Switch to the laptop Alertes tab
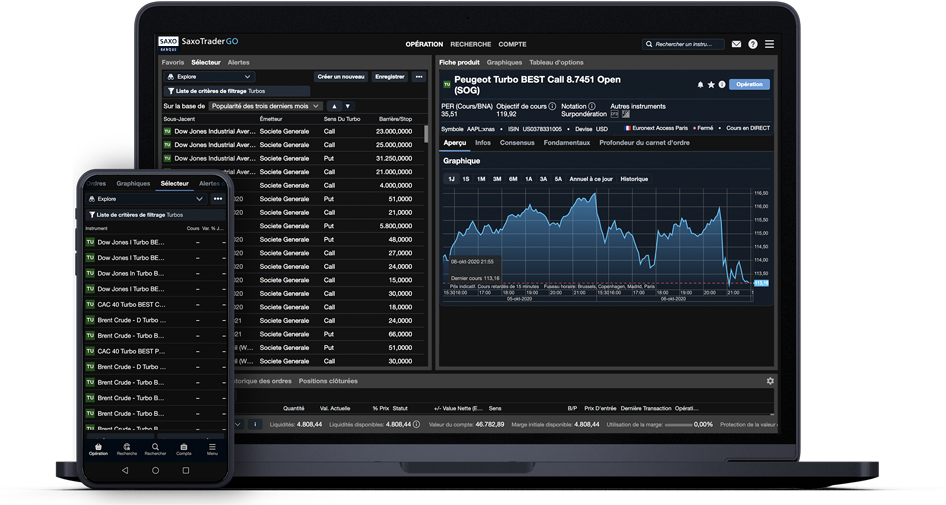This screenshot has width=946, height=505. (x=238, y=62)
